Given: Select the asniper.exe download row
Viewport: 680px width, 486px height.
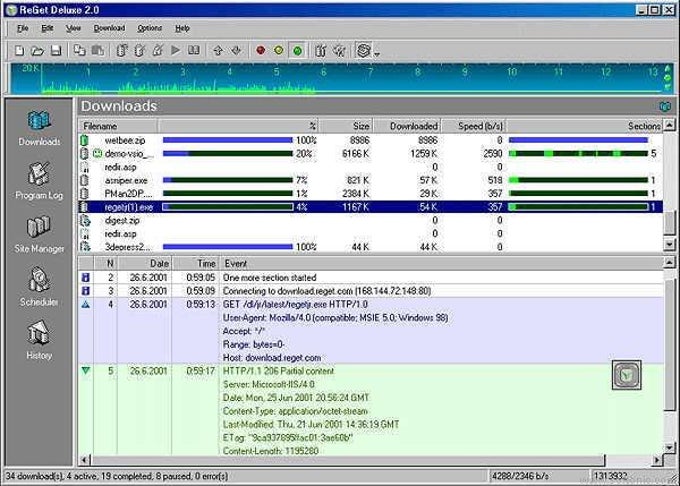Looking at the screenshot, I should [x=124, y=179].
